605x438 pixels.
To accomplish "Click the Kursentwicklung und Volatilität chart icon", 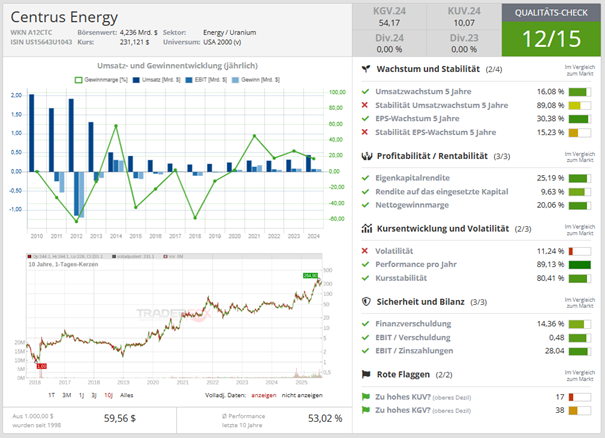I will click(367, 228).
